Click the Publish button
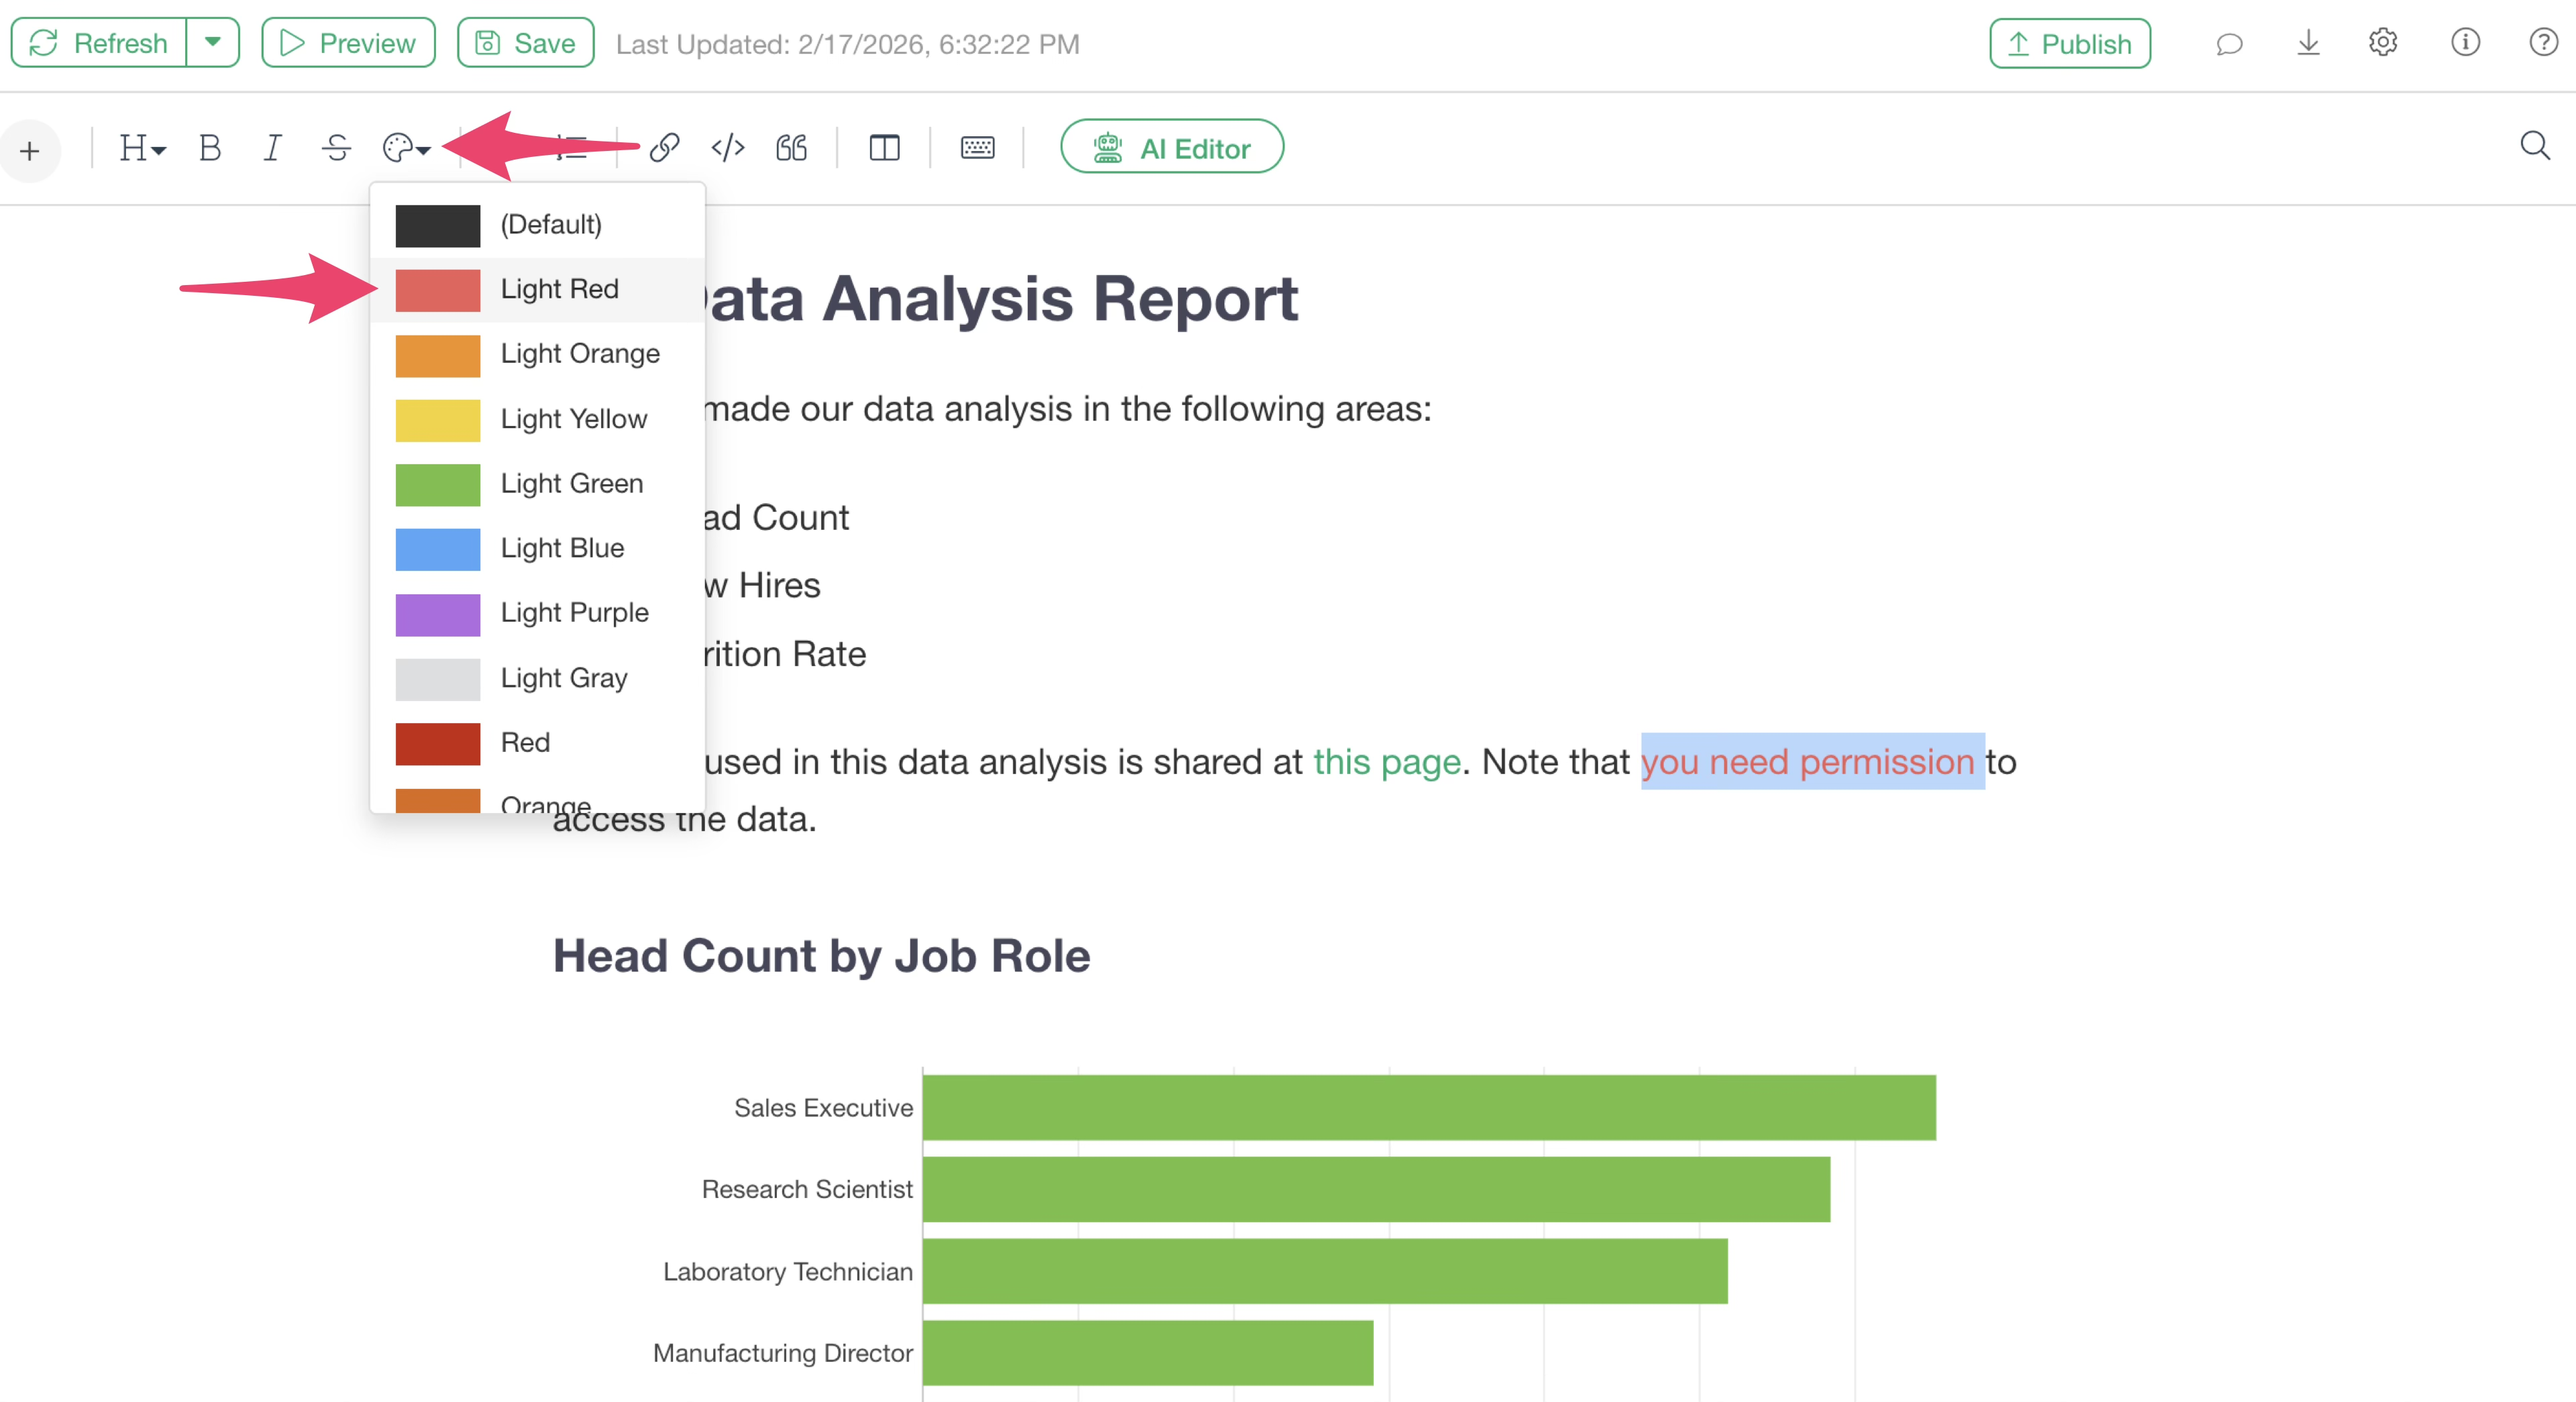Screen dimensions: 2576x1402 tap(2069, 43)
